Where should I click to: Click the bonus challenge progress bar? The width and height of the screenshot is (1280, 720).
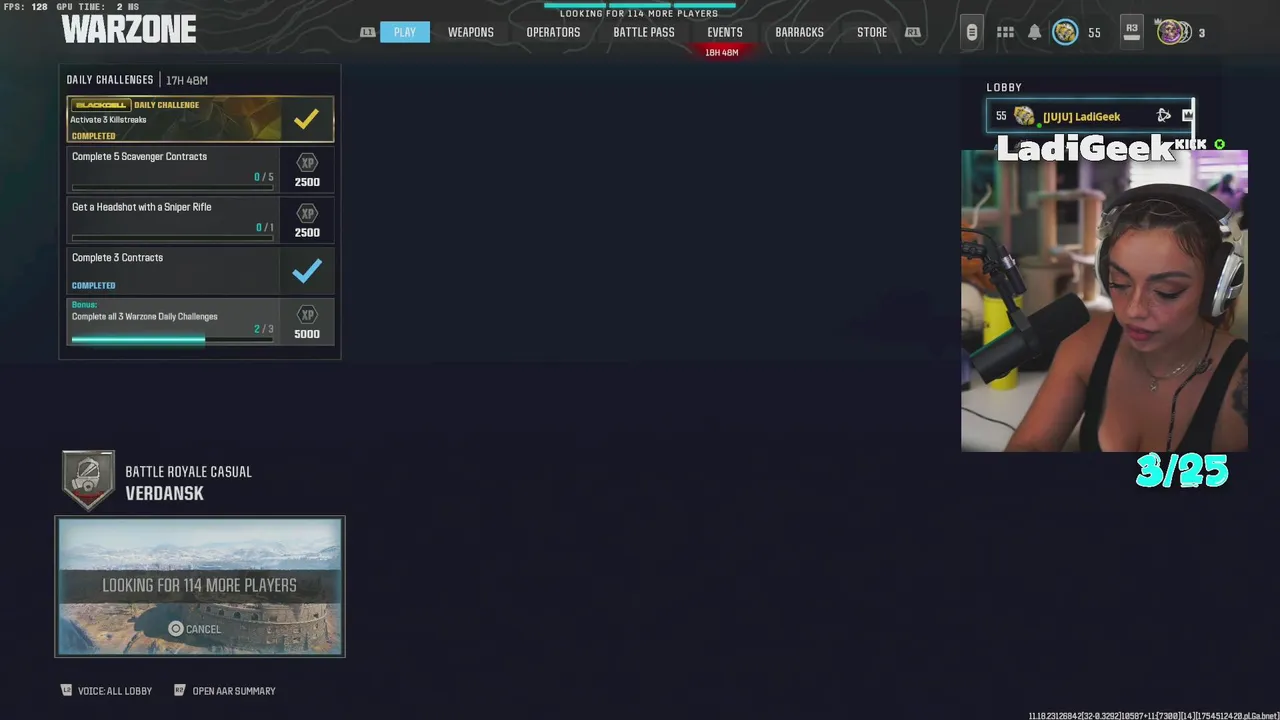click(172, 340)
